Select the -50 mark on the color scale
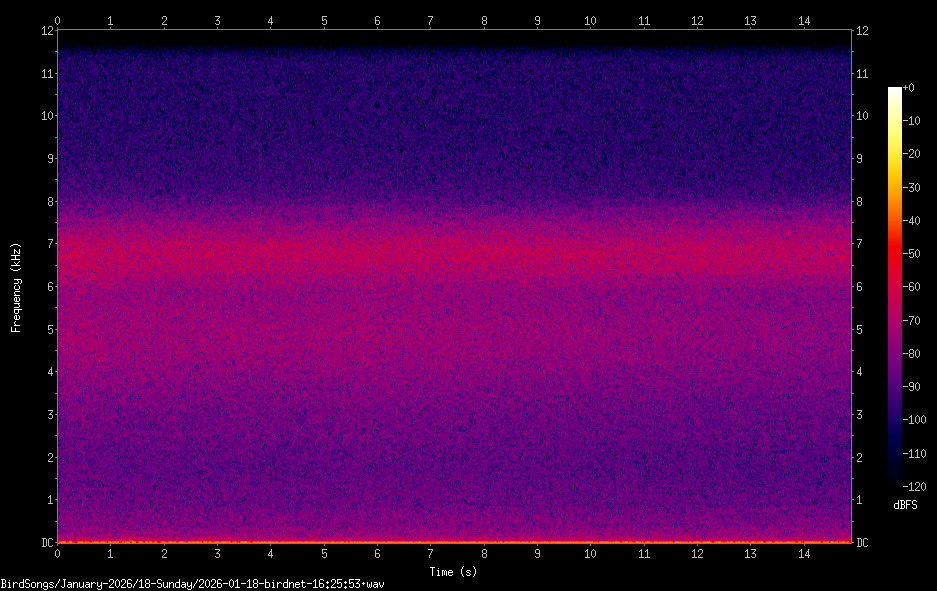 point(911,254)
